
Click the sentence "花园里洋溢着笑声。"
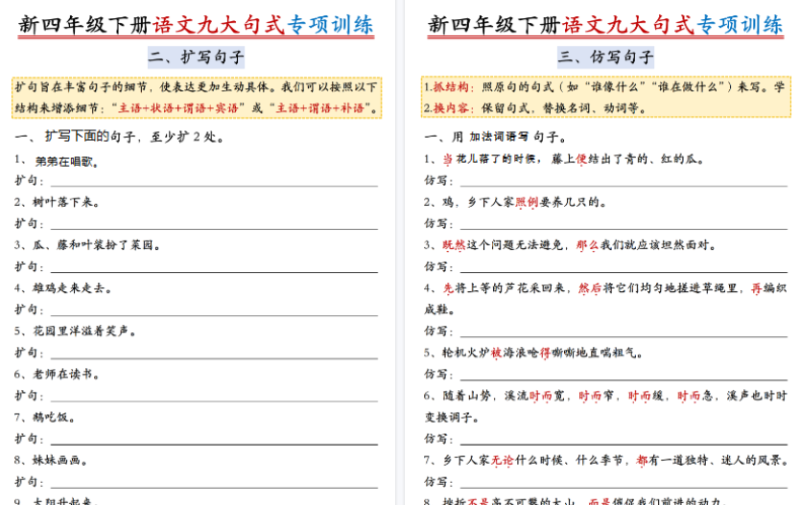[x=84, y=332]
